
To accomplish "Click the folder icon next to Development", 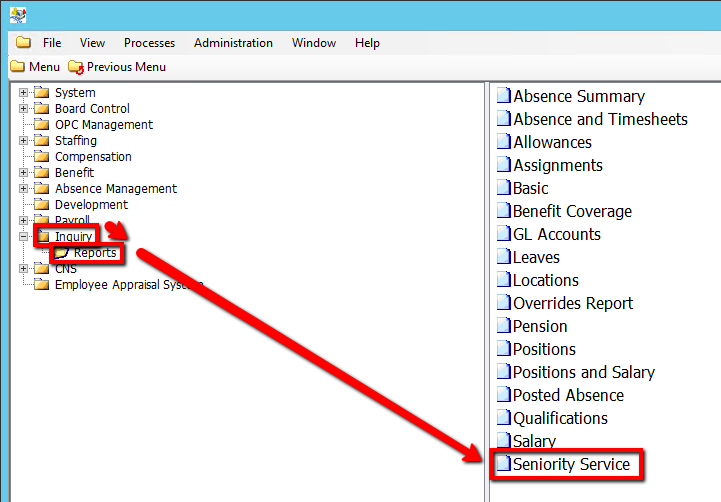I will click(41, 205).
